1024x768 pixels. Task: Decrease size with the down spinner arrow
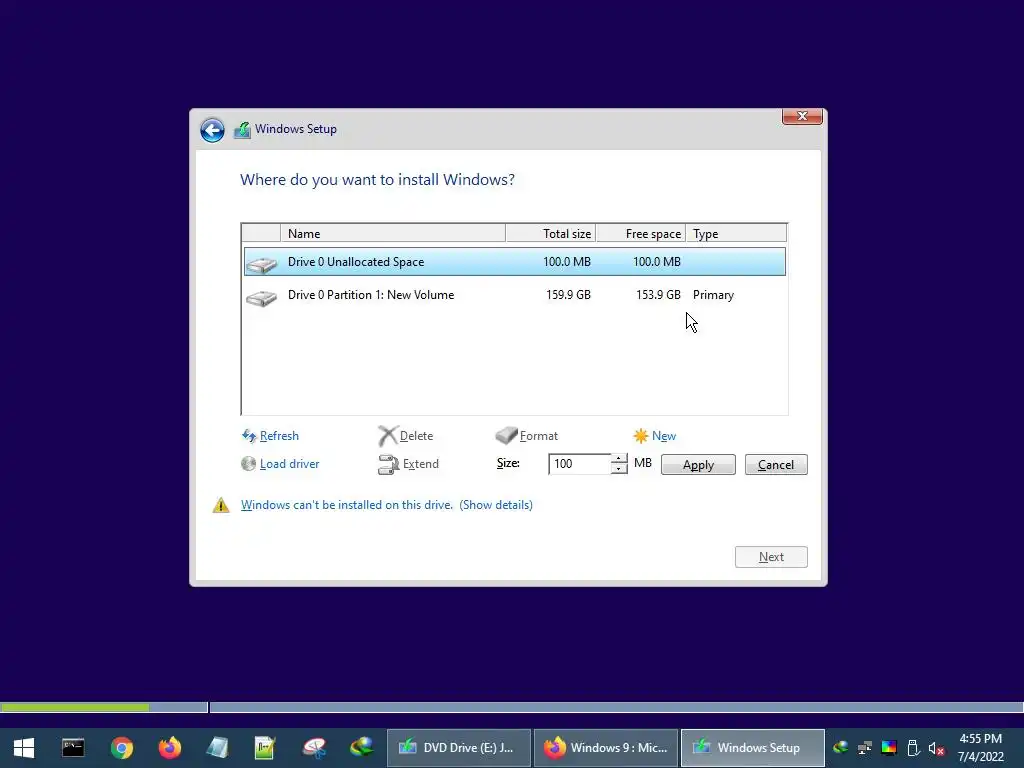[618, 470]
